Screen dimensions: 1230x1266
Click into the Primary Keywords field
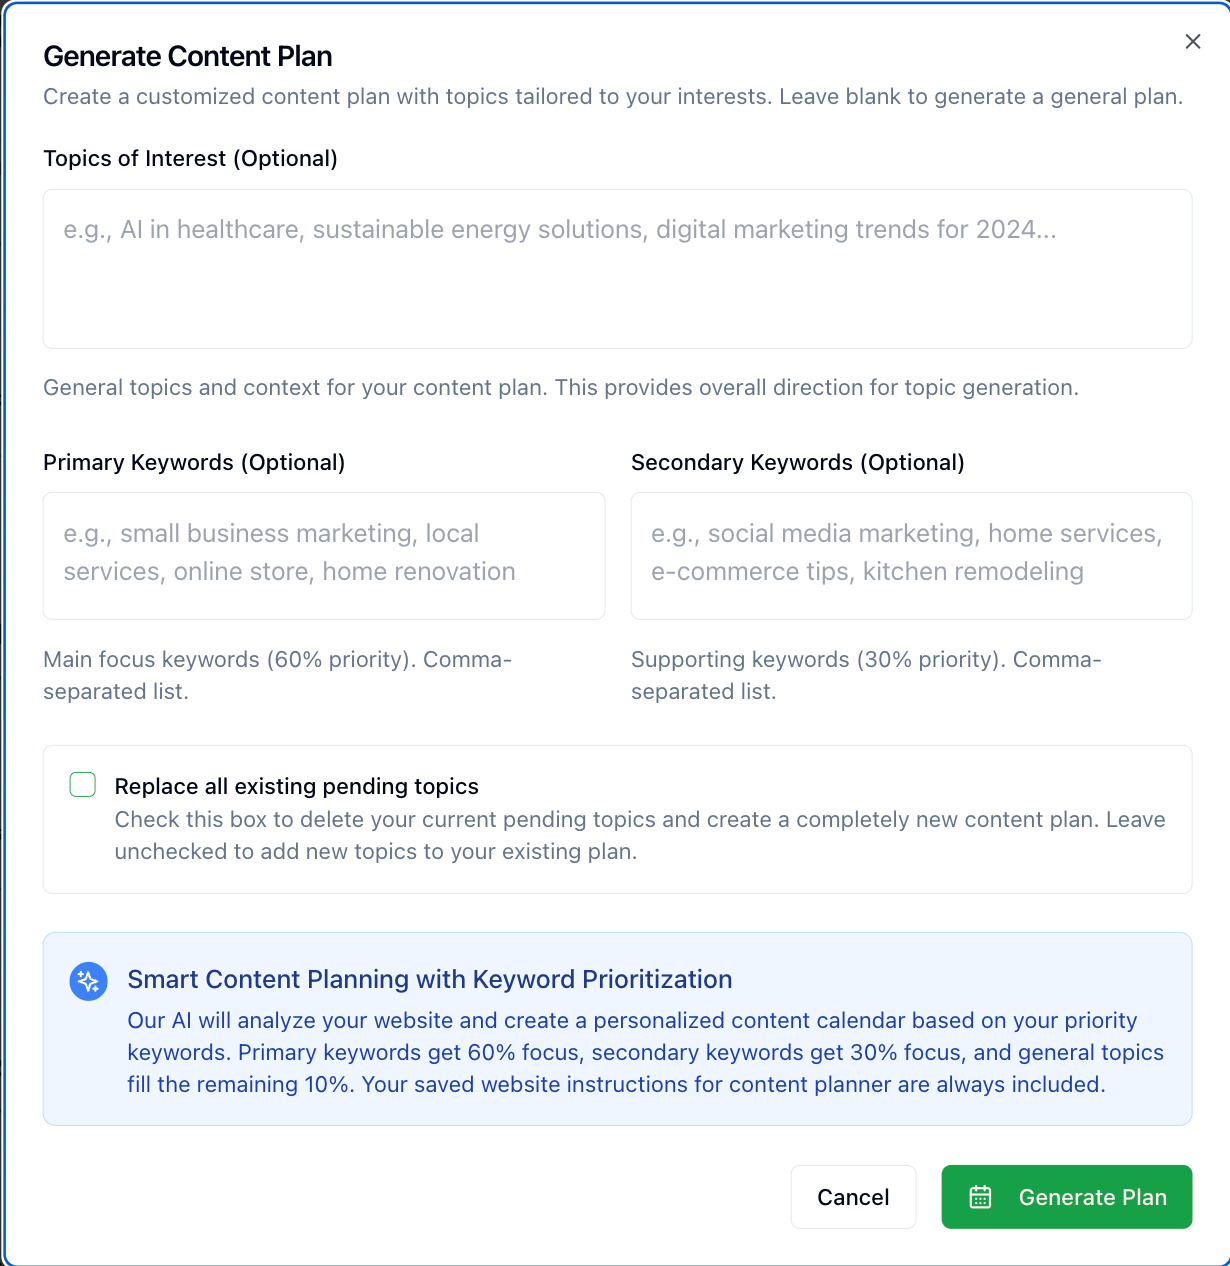coord(324,556)
